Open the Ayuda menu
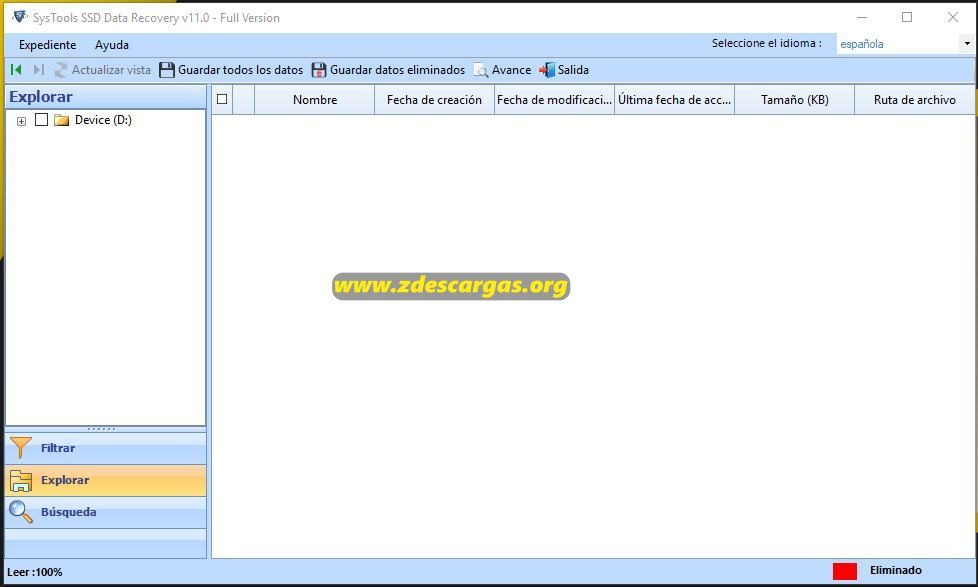 (x=112, y=45)
